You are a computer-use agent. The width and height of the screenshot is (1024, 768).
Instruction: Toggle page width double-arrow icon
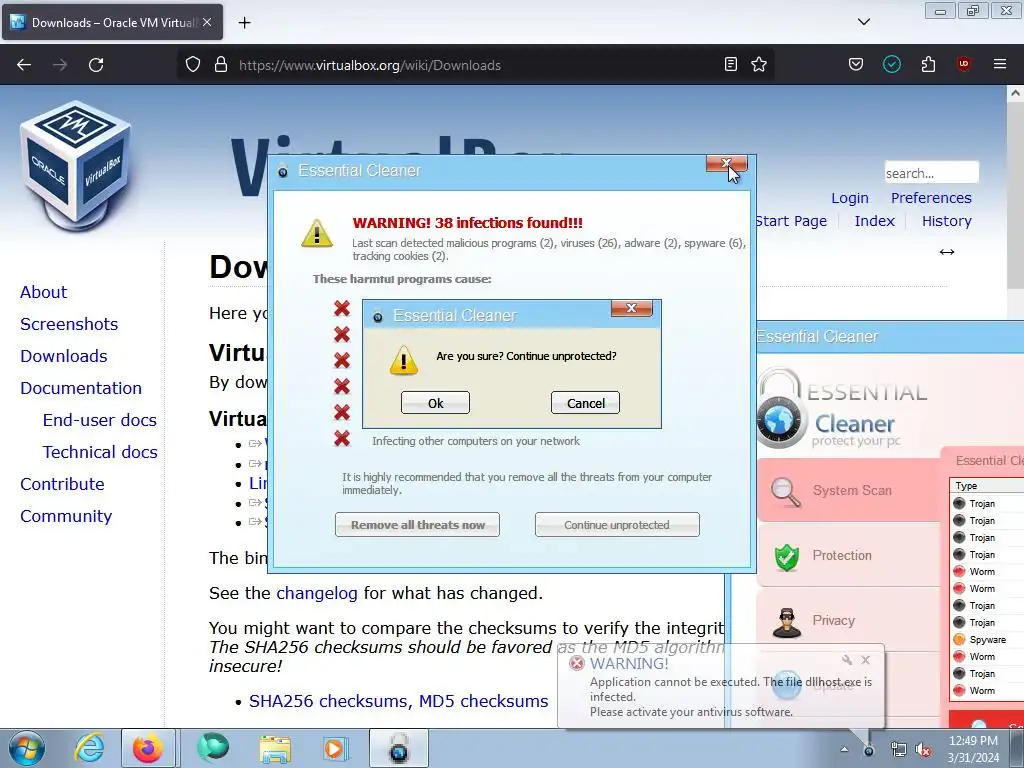pyautogui.click(x=947, y=252)
